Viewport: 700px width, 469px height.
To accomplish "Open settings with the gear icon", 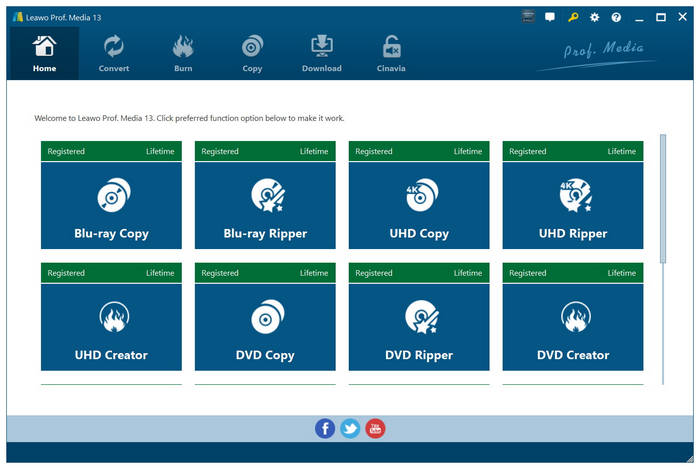I will [x=595, y=17].
